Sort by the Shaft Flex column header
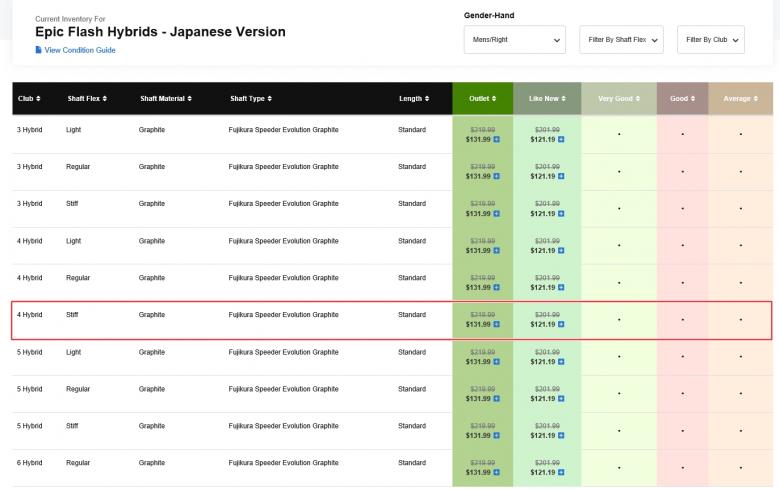The width and height of the screenshot is (780, 489). (x=87, y=98)
